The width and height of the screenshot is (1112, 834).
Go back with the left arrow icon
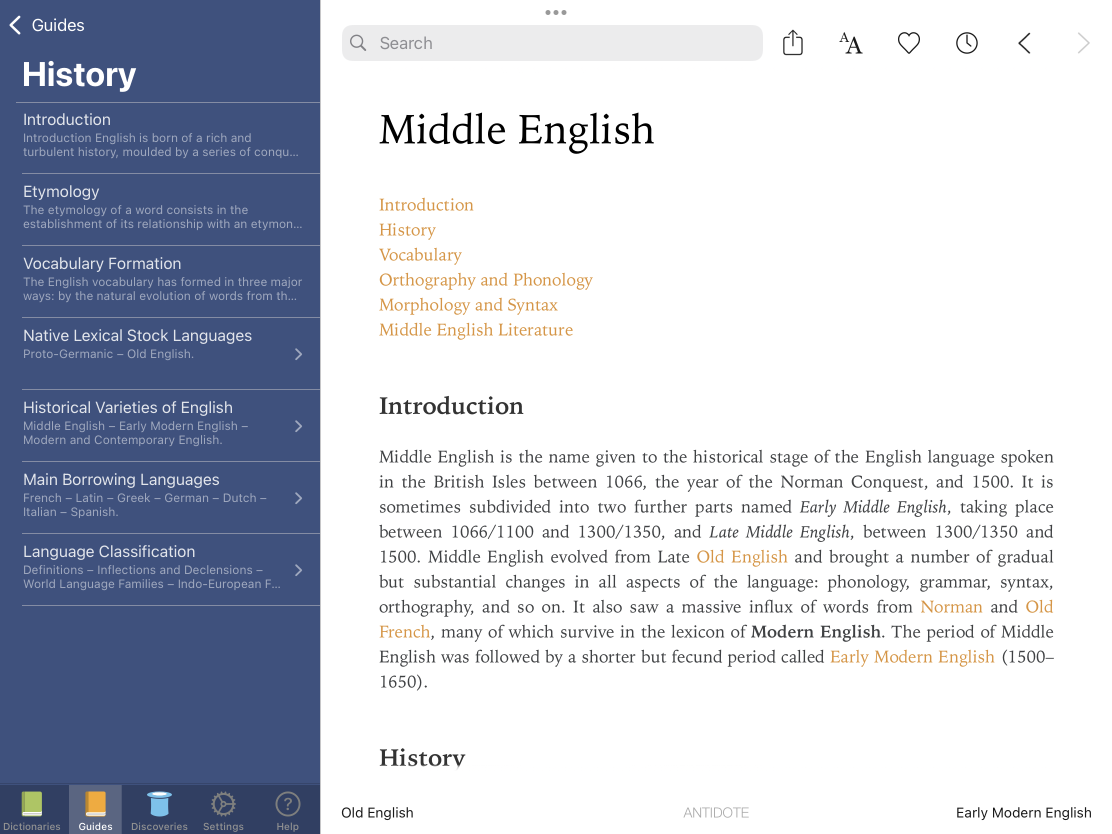(1024, 43)
